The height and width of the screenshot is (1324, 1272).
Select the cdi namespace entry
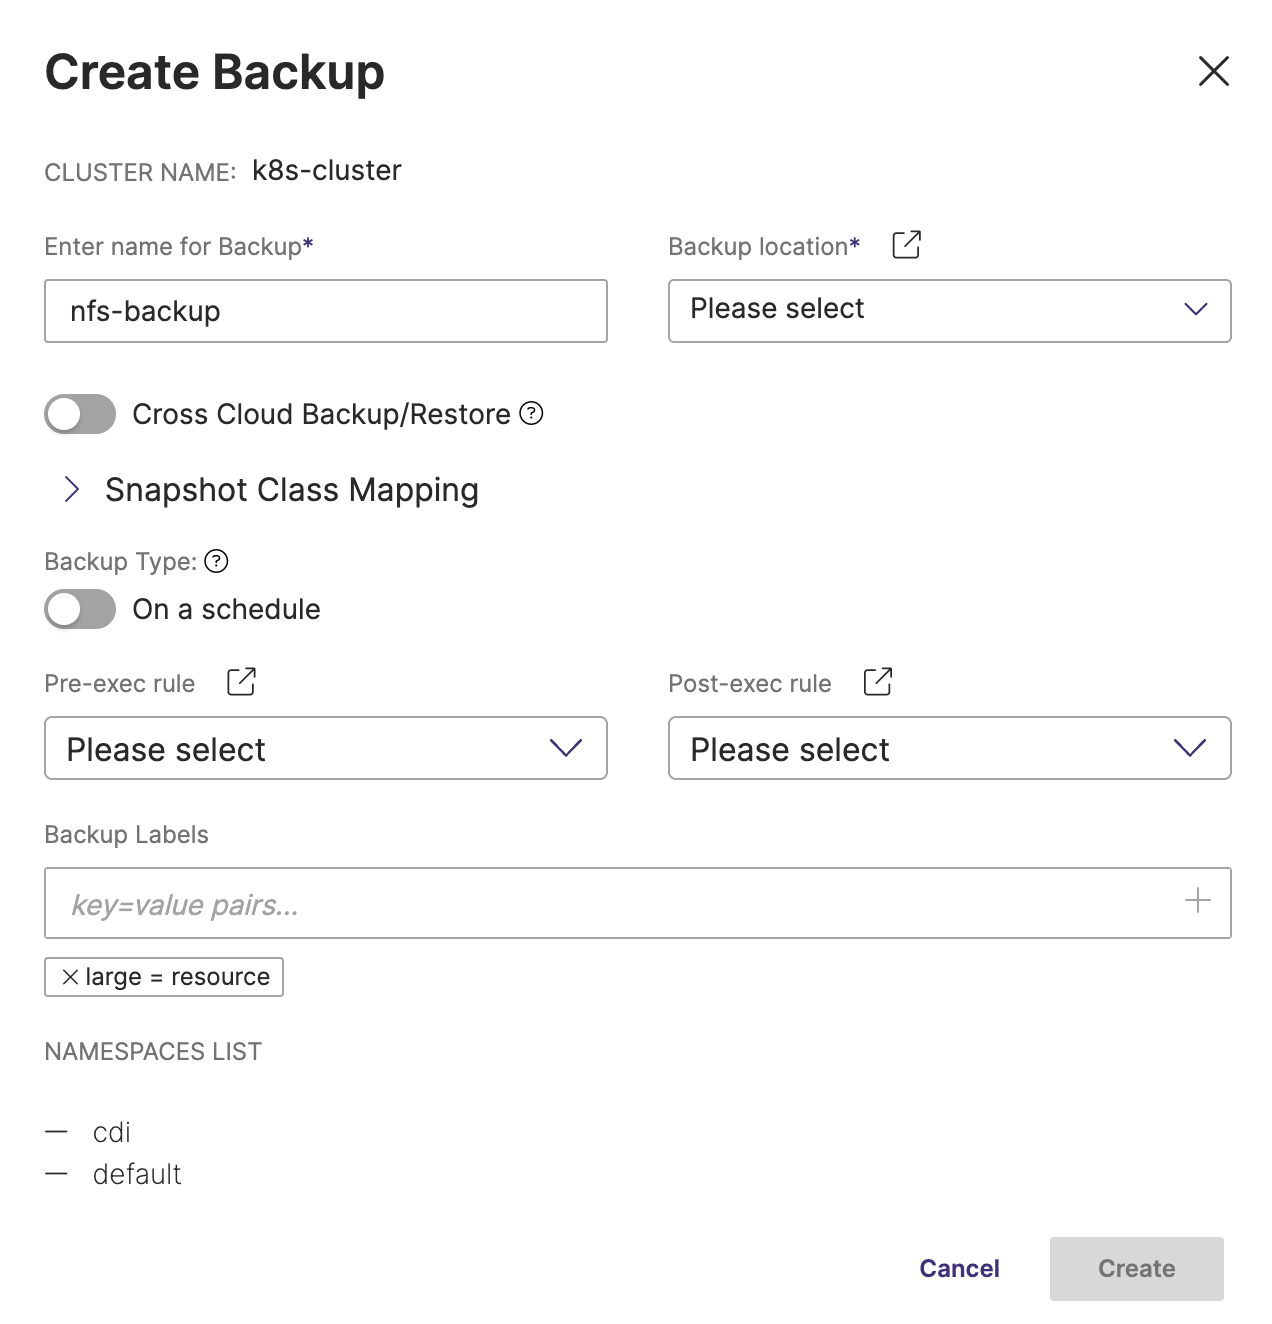pos(112,1132)
